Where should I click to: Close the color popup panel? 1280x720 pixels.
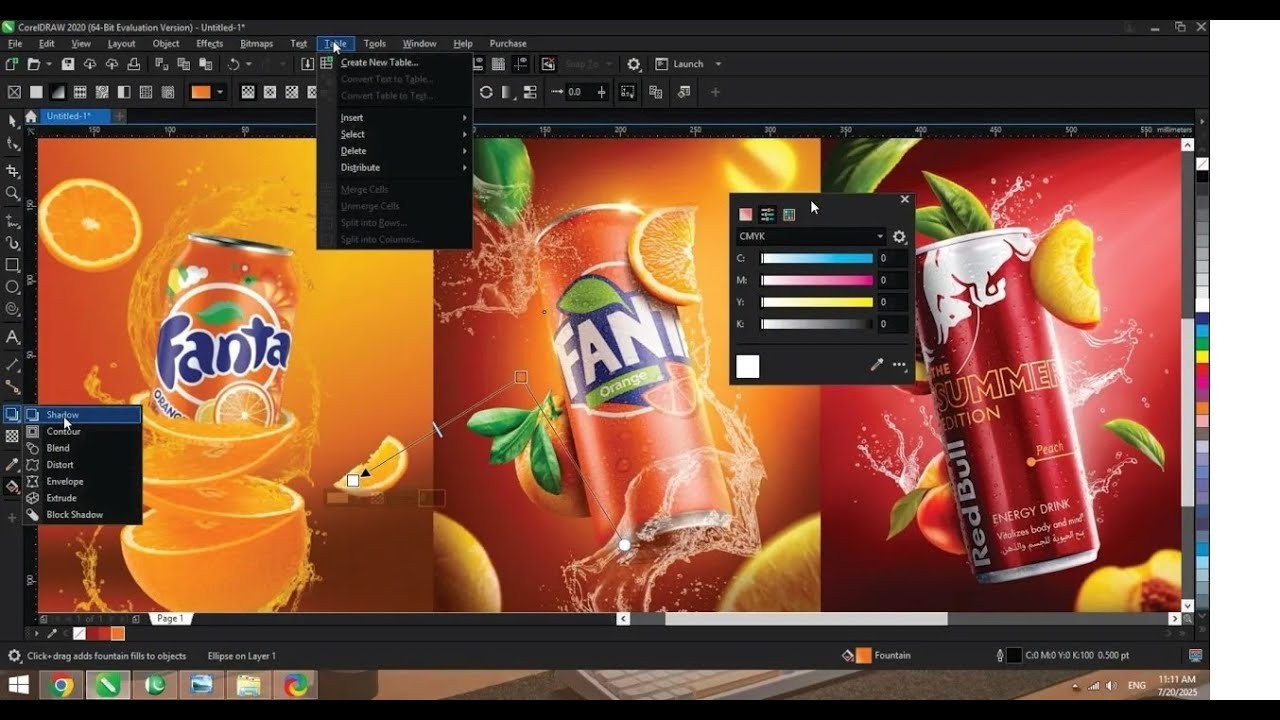(905, 199)
